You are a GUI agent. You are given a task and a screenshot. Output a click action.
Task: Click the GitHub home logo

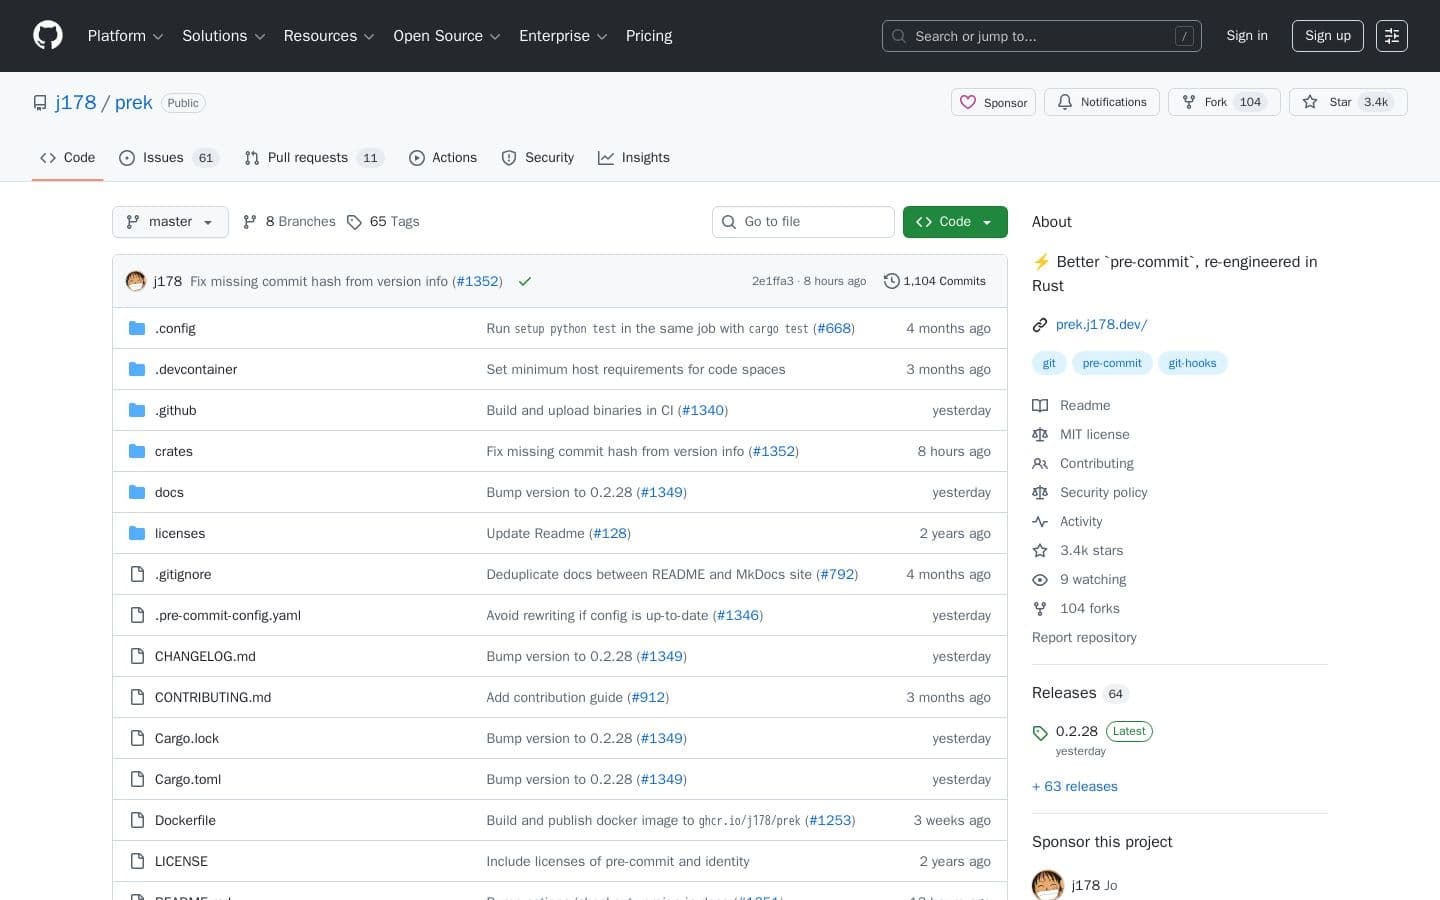(48, 35)
